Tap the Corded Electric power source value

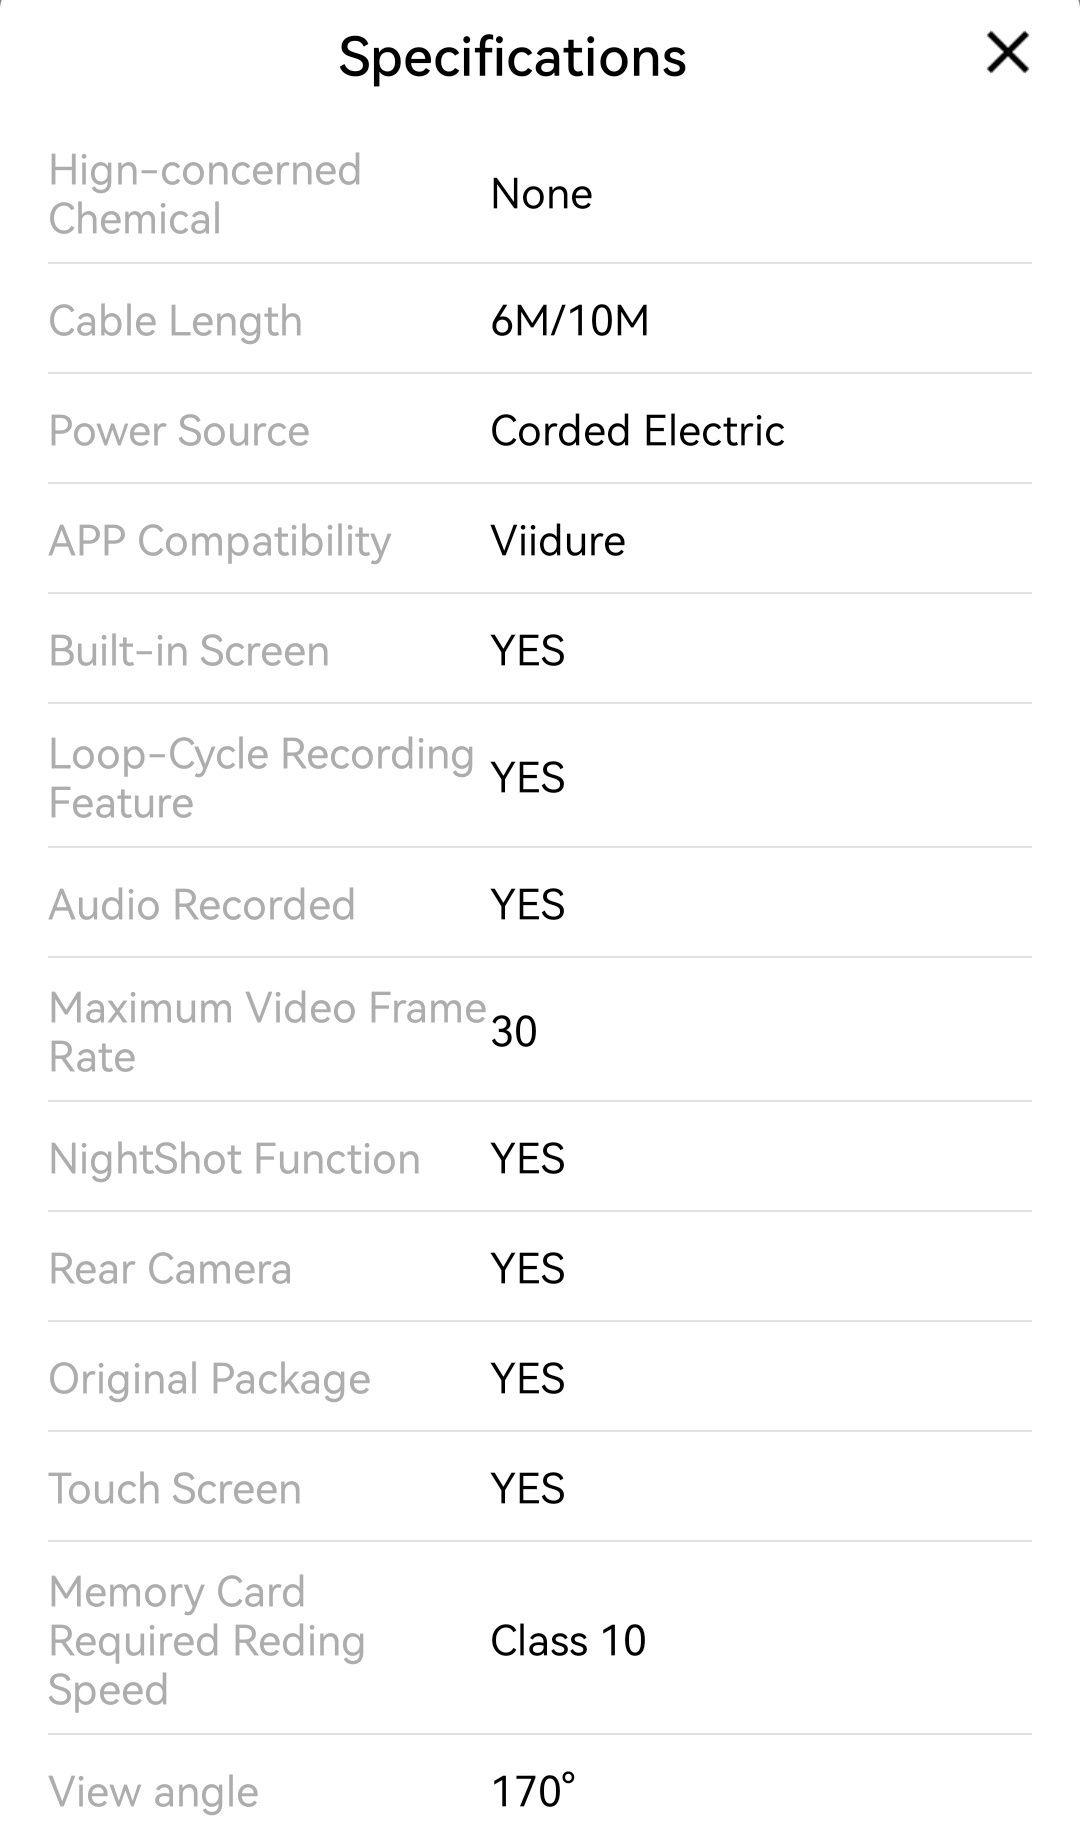637,431
